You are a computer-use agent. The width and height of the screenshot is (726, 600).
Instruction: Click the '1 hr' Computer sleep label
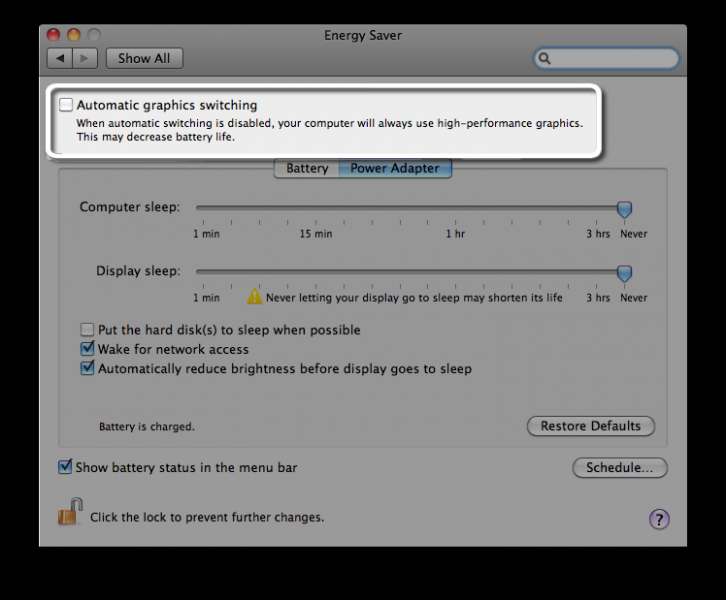455,234
